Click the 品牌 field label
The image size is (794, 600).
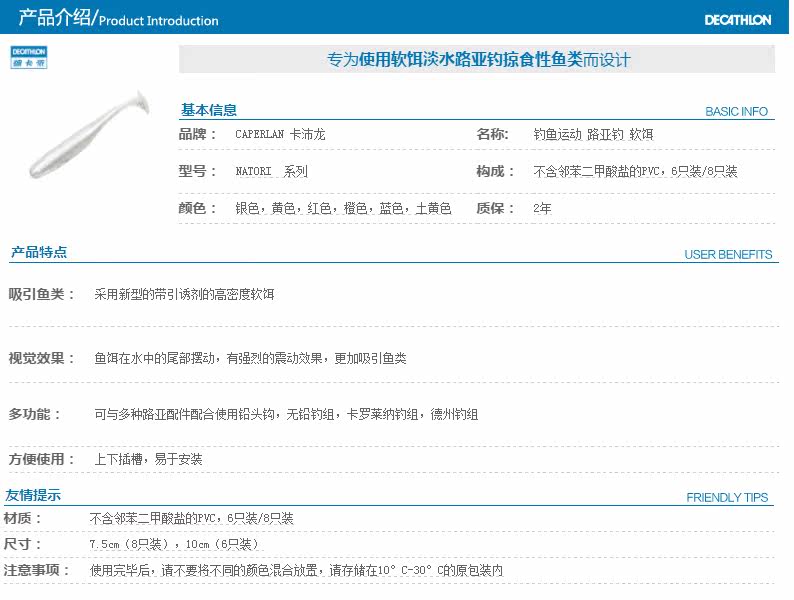pyautogui.click(x=197, y=134)
